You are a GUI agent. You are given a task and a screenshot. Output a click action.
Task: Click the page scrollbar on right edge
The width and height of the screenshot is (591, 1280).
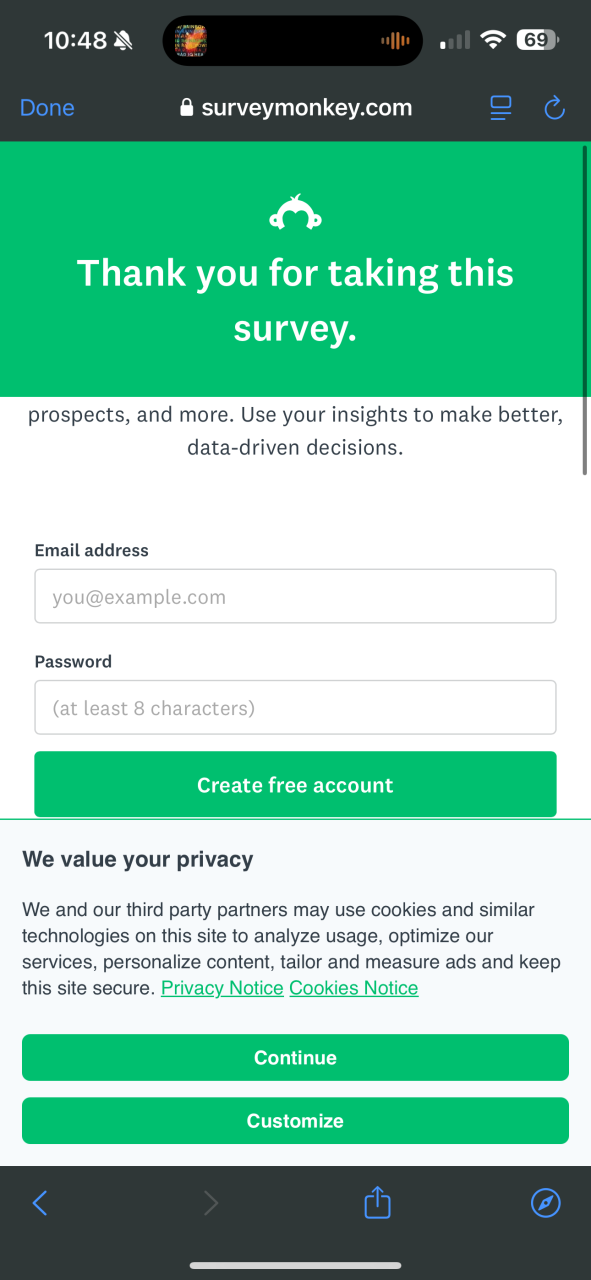[x=585, y=310]
